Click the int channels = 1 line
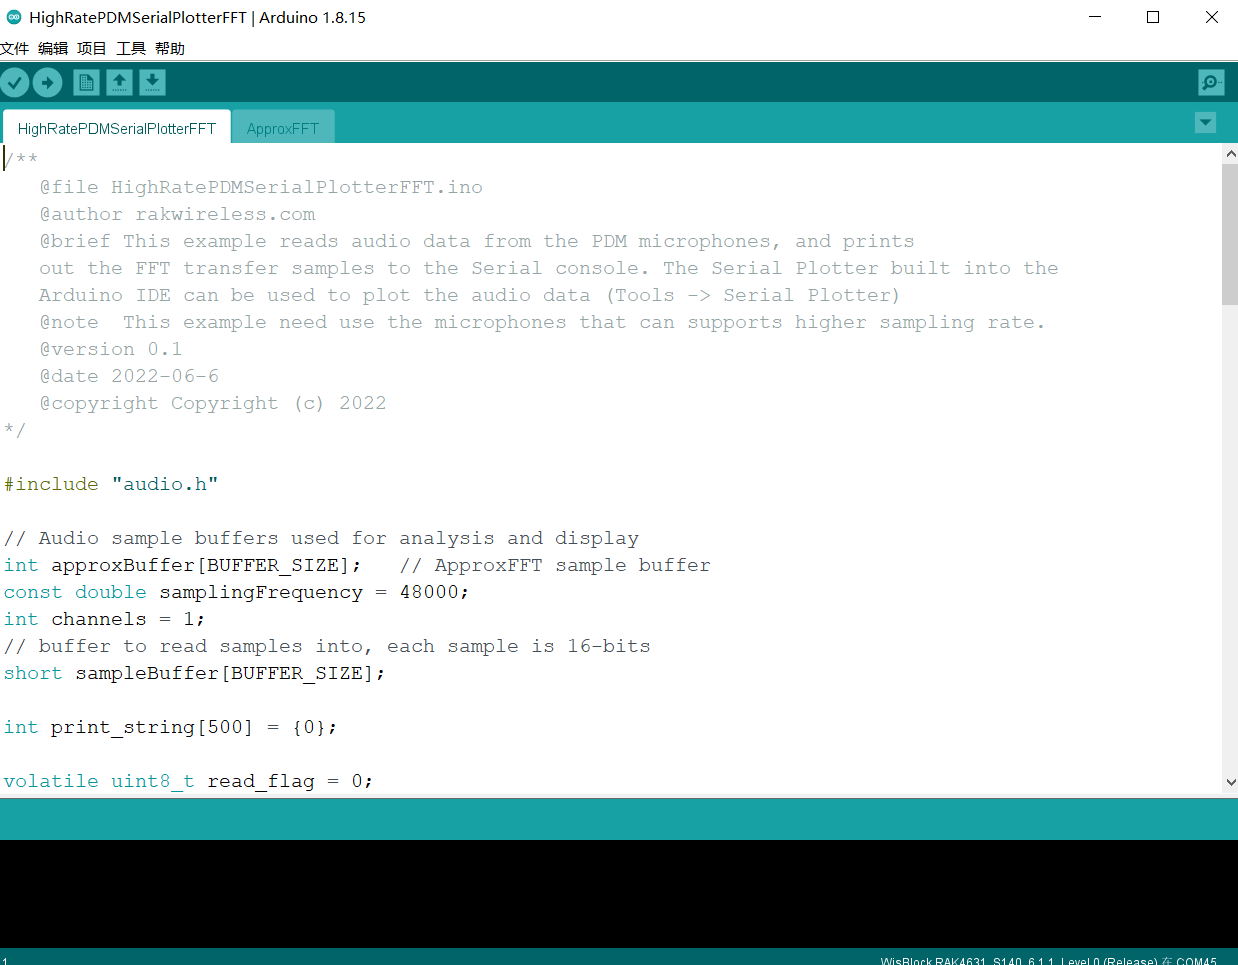 coord(104,619)
